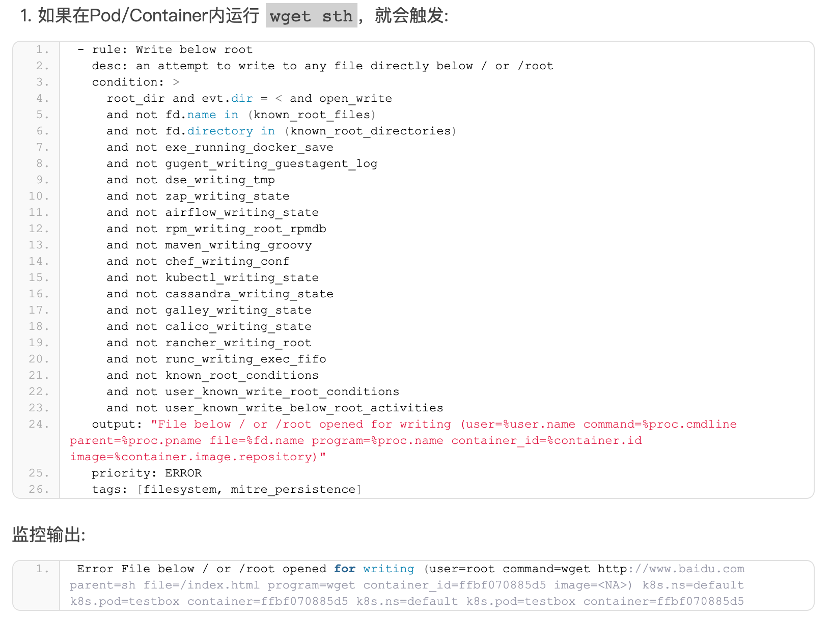Click the 'priority: ERROR' line
Image resolution: width=830 pixels, height=618 pixels.
[x=146, y=473]
